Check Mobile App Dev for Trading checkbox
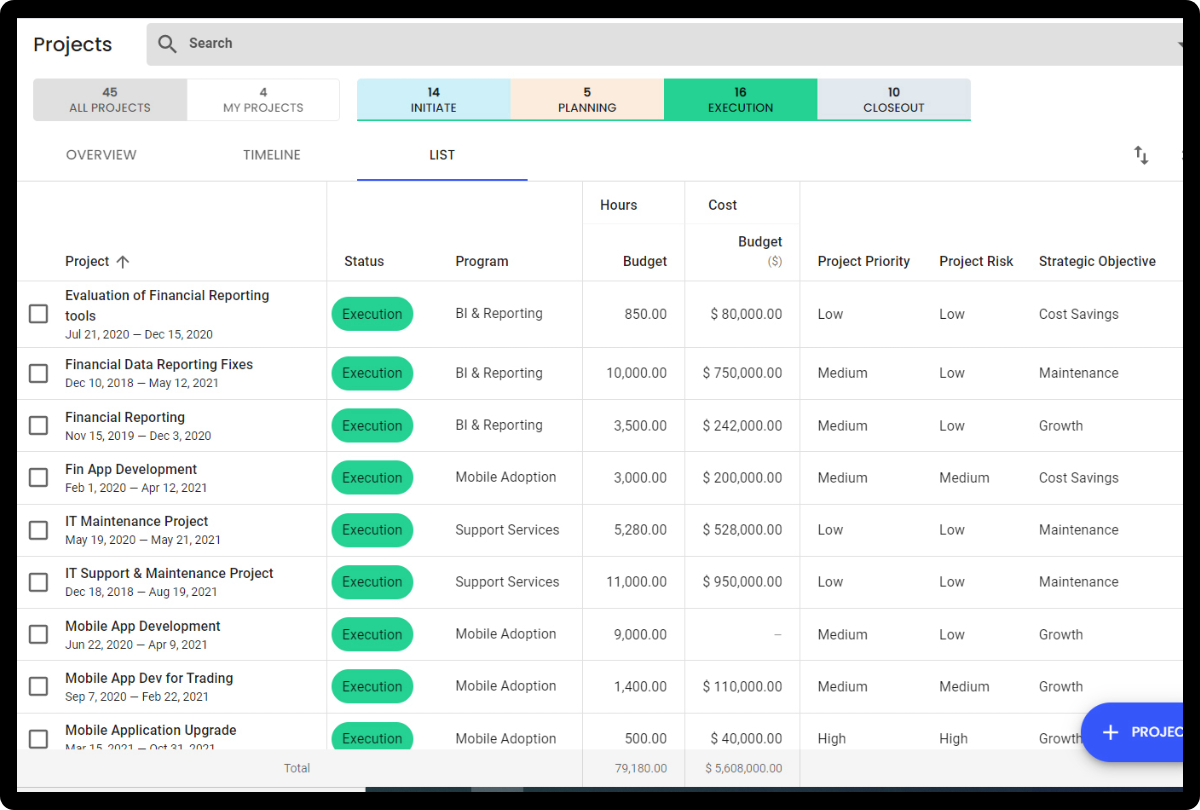This screenshot has width=1200, height=810. point(38,686)
